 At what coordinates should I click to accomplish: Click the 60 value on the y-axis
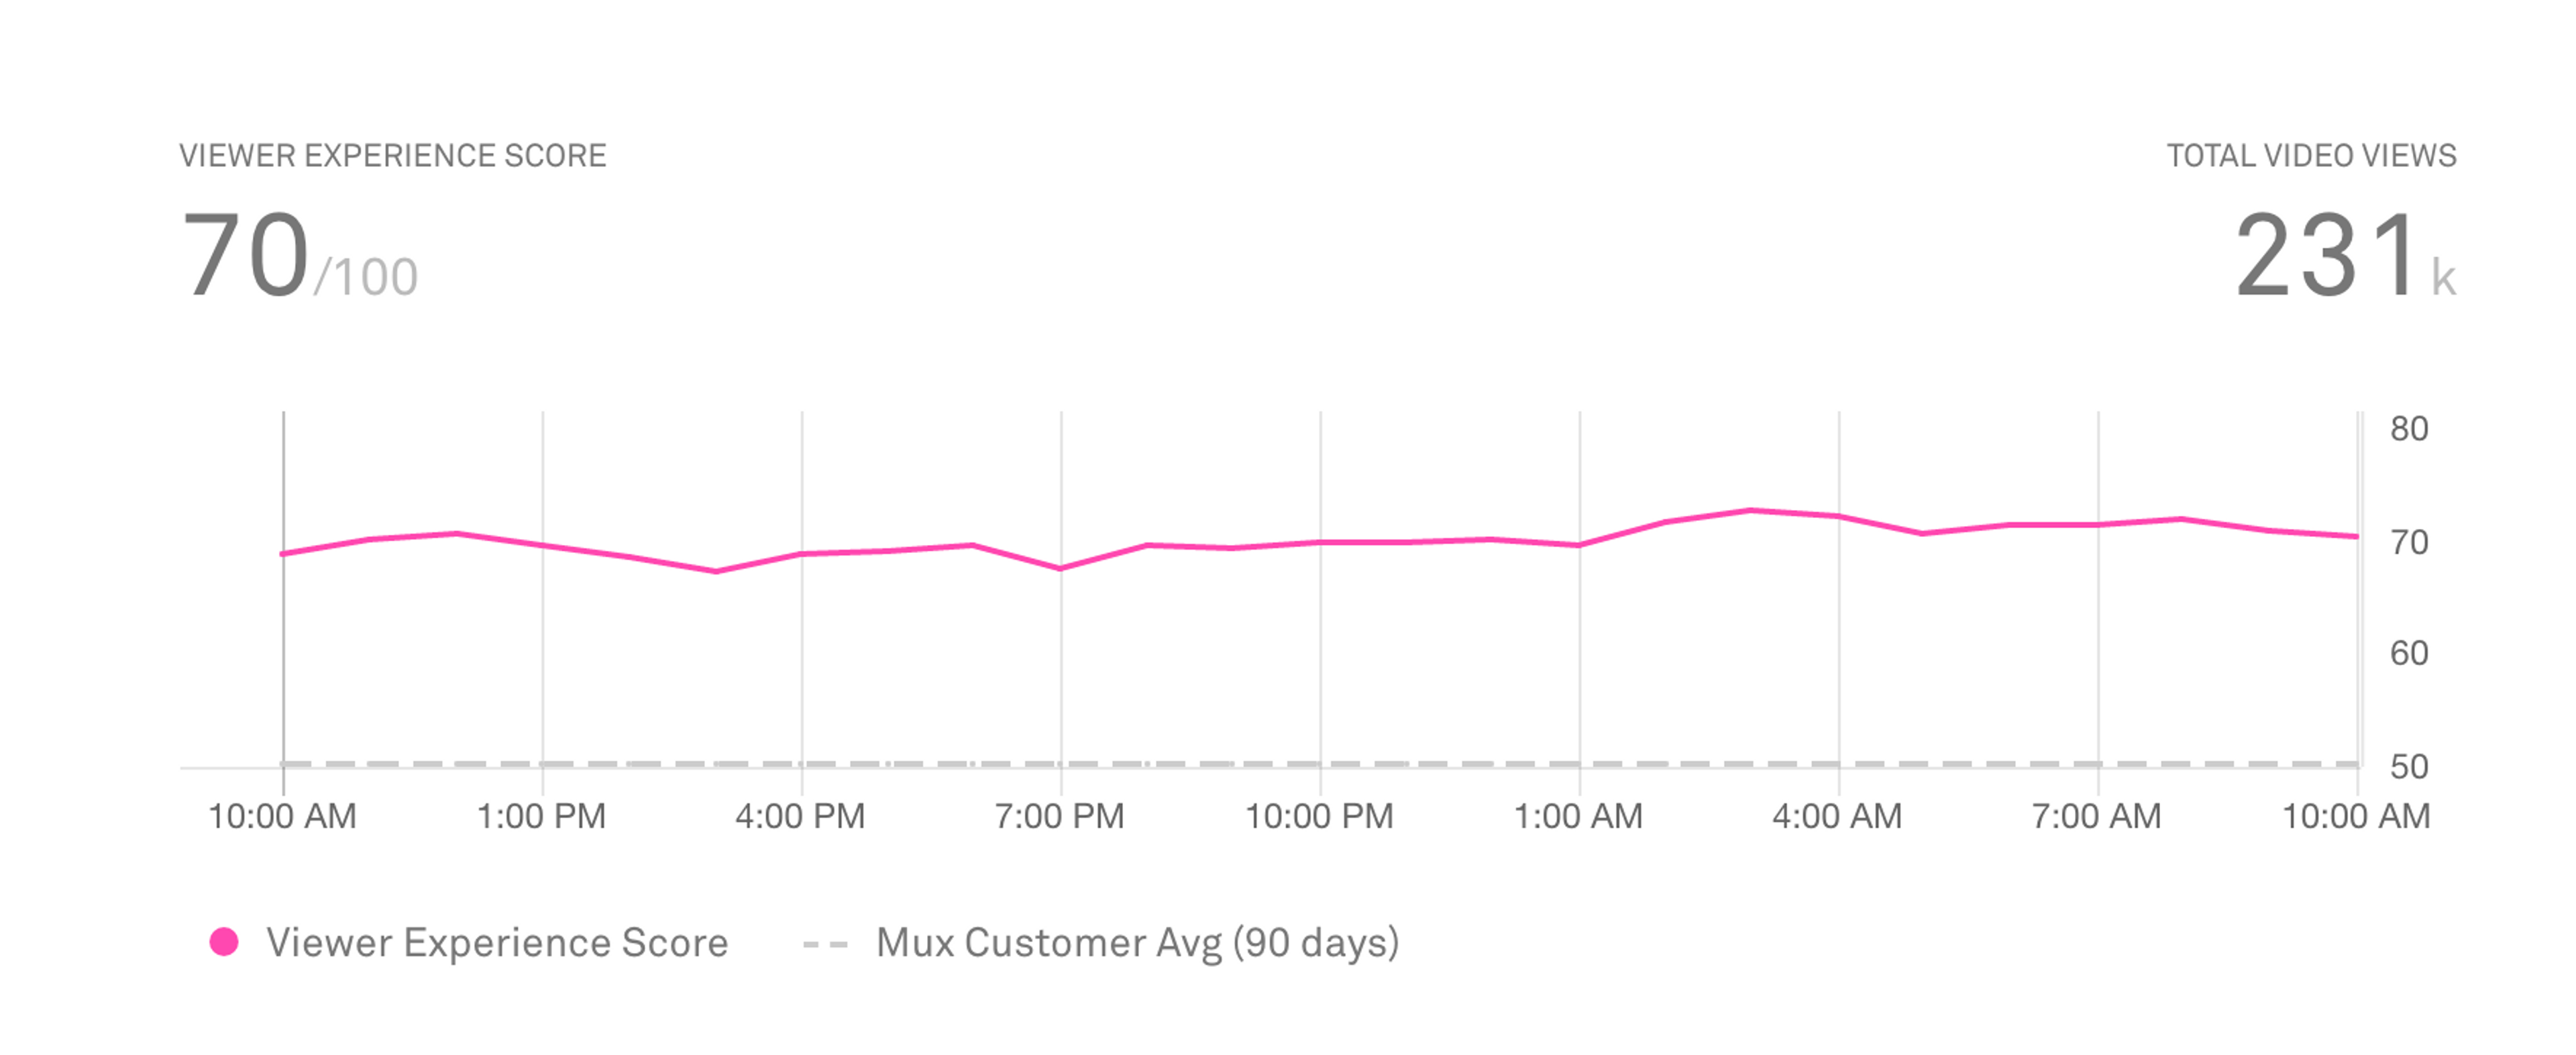[2409, 653]
